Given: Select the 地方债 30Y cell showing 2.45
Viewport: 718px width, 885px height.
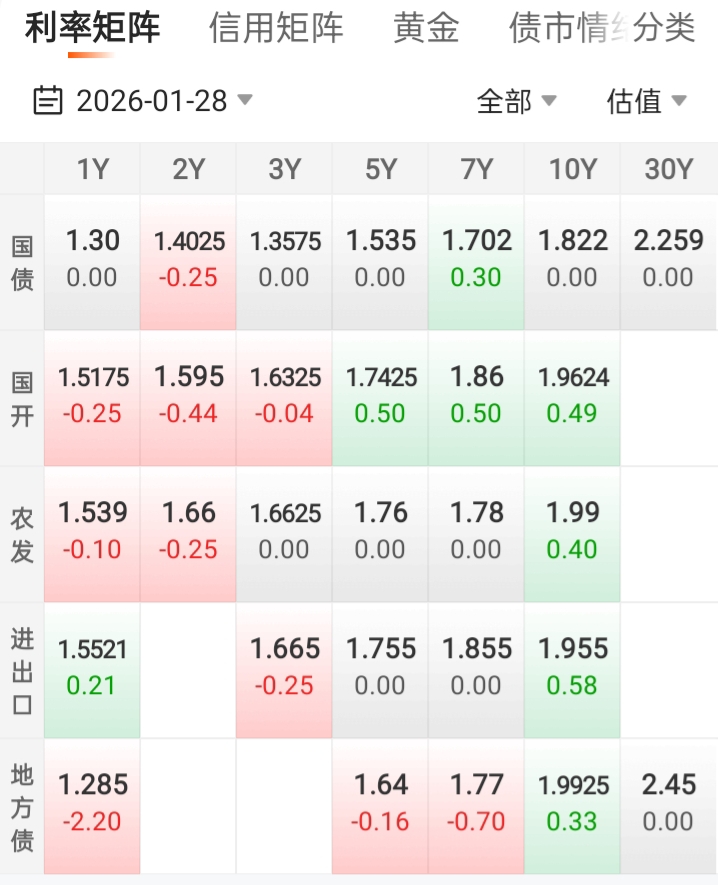Looking at the screenshot, I should click(x=668, y=806).
